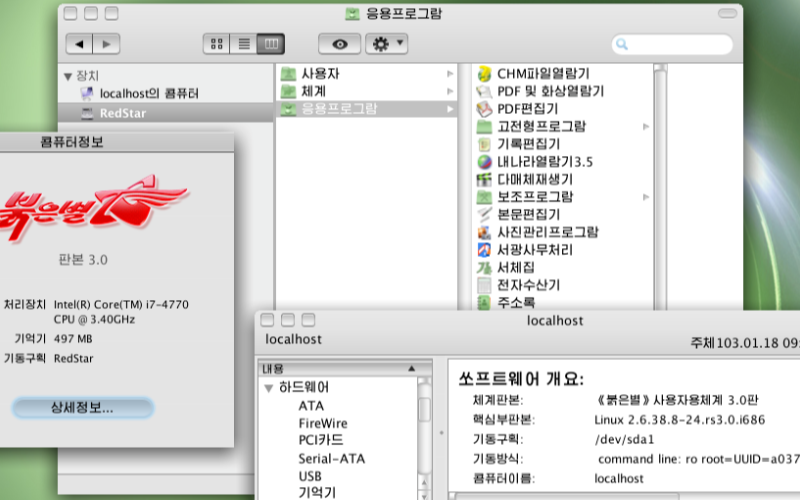
Task: Launch 전자수산기 calculator icon
Action: 484,285
